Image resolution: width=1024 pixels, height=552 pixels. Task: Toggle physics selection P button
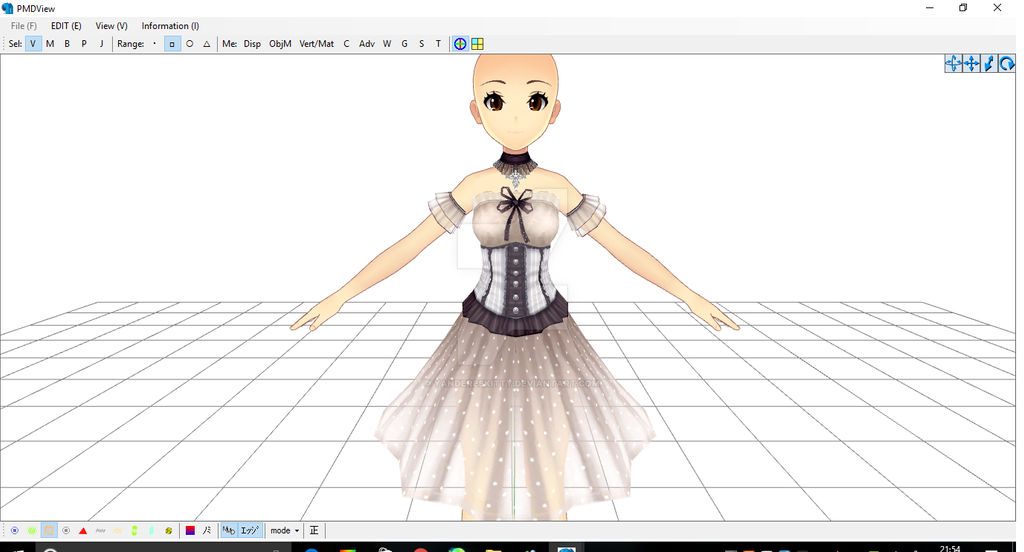[84, 44]
